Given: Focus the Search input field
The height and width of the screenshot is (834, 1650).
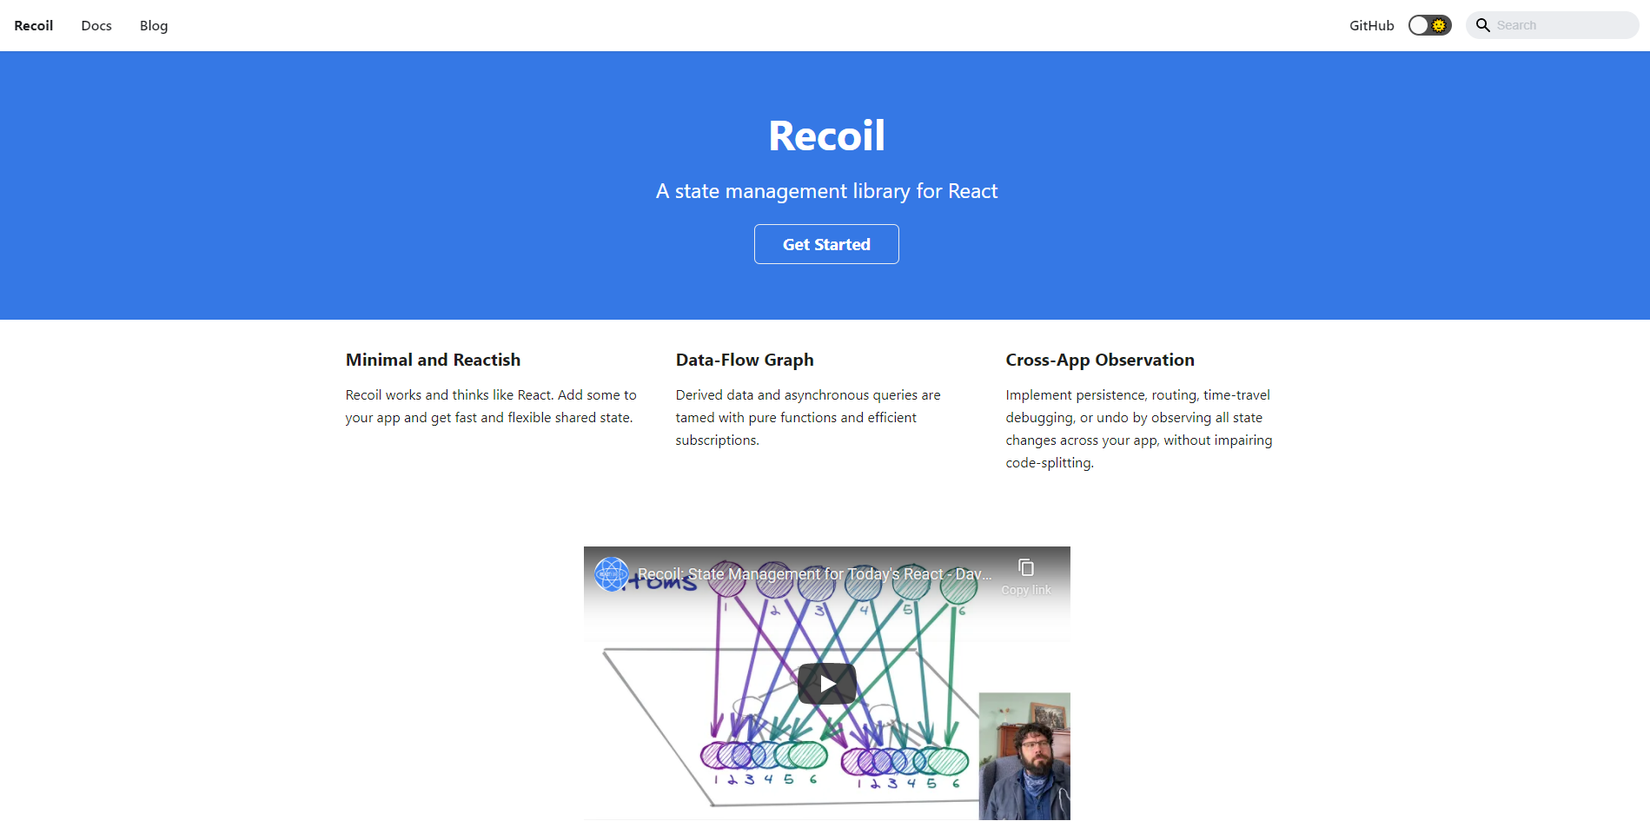Looking at the screenshot, I should click(x=1562, y=26).
